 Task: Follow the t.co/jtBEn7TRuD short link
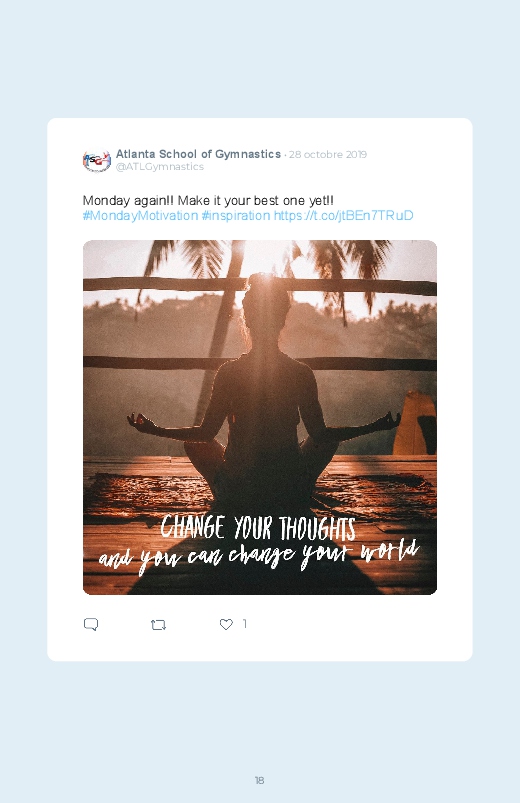[343, 215]
